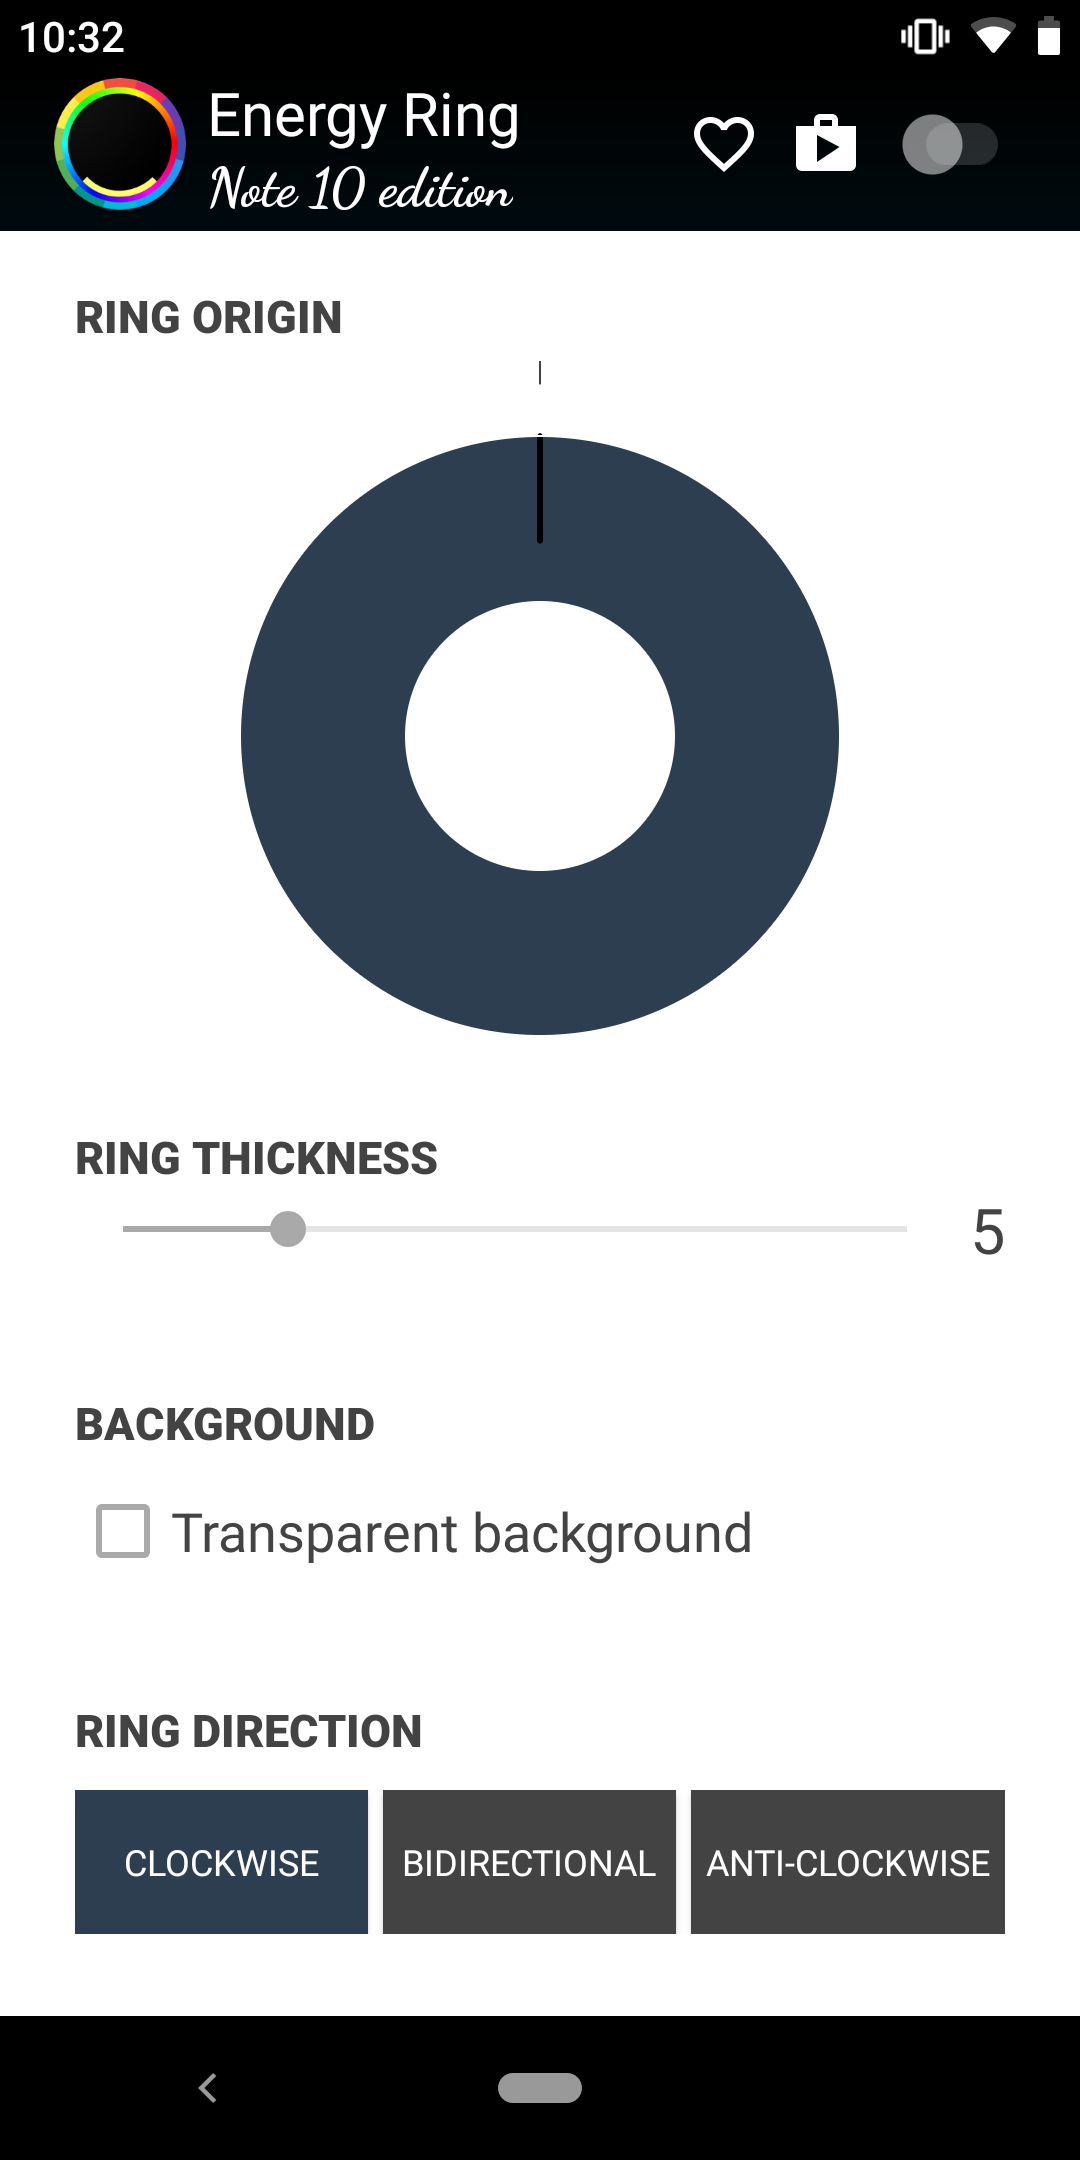Select the BIDIRECTIONAL direction button
The width and height of the screenshot is (1080, 2160).
(529, 1862)
